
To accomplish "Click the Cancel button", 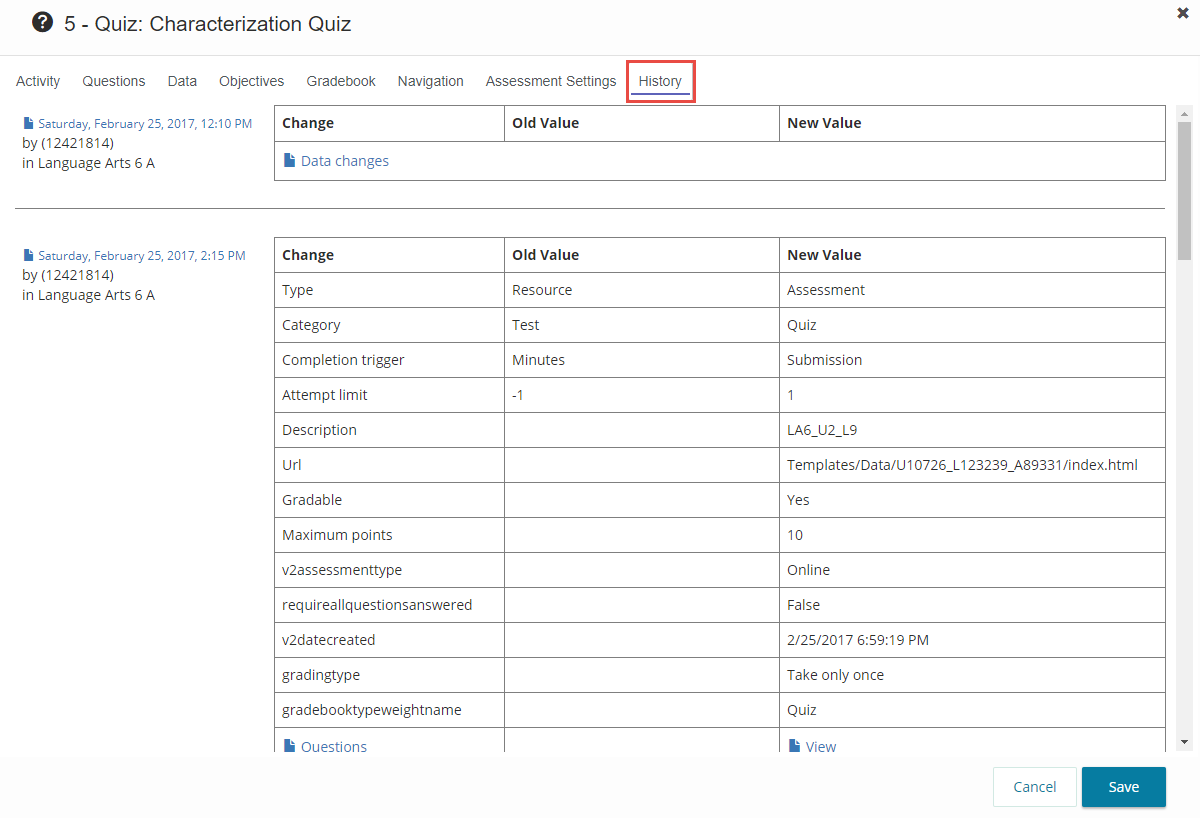I will [x=1034, y=787].
